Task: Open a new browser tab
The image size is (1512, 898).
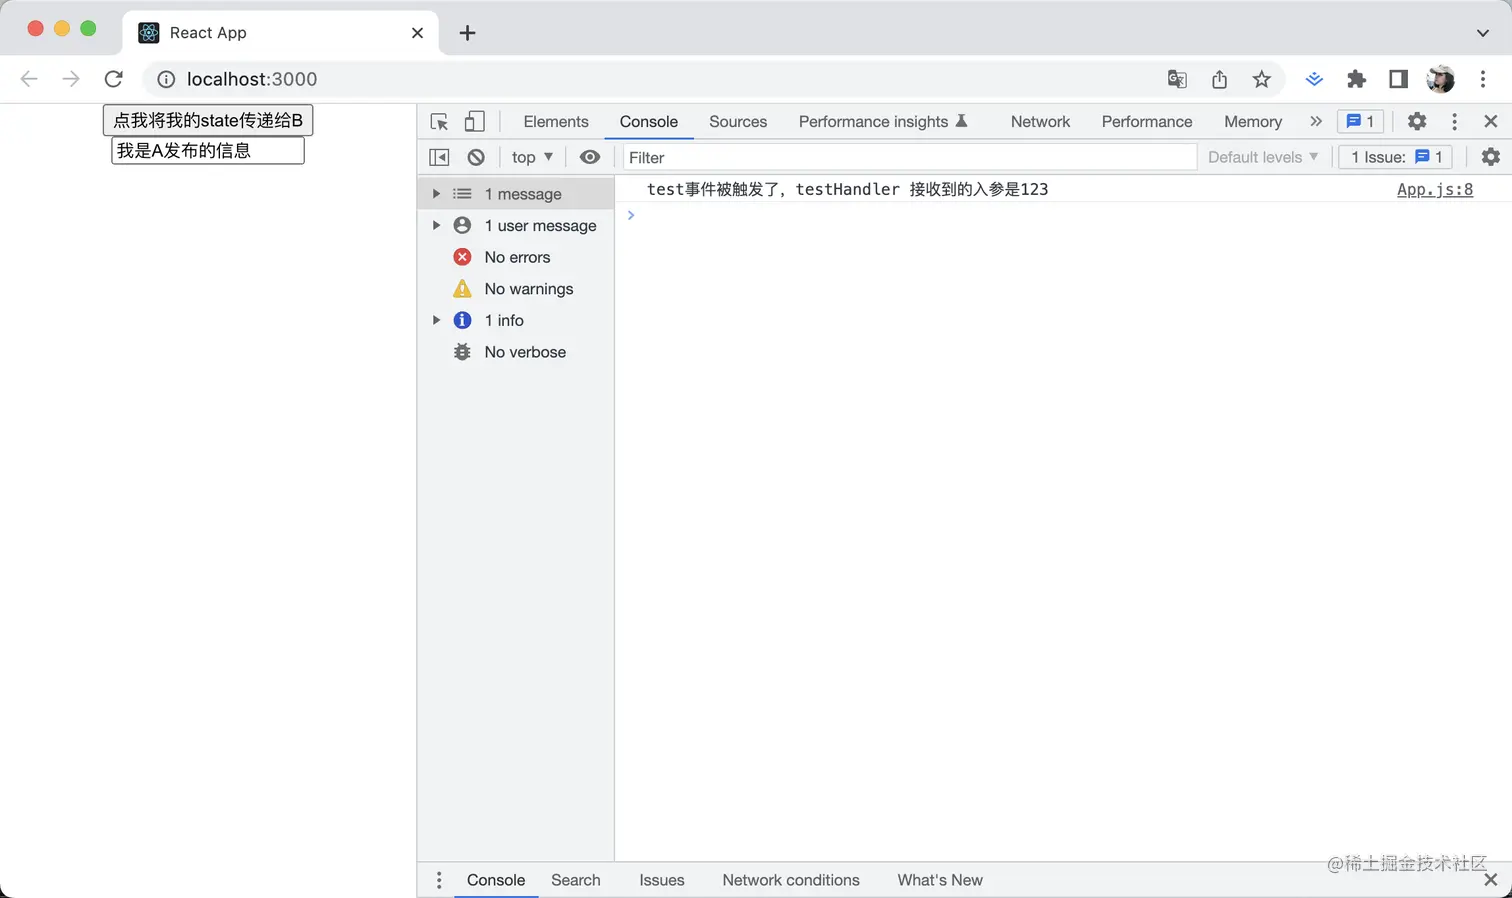Action: click(467, 33)
